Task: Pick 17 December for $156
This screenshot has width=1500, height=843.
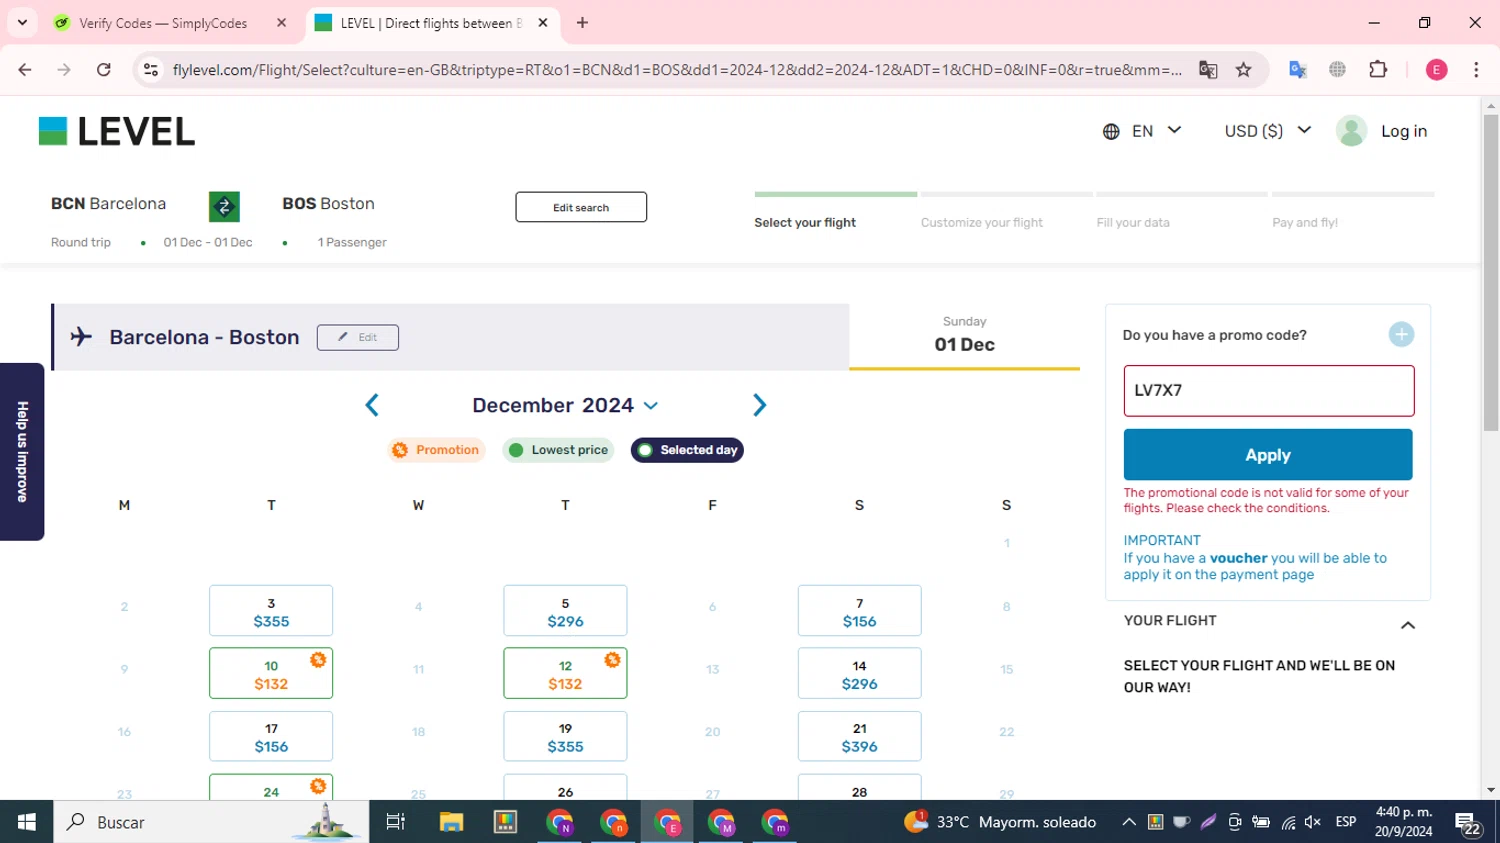Action: coord(271,736)
